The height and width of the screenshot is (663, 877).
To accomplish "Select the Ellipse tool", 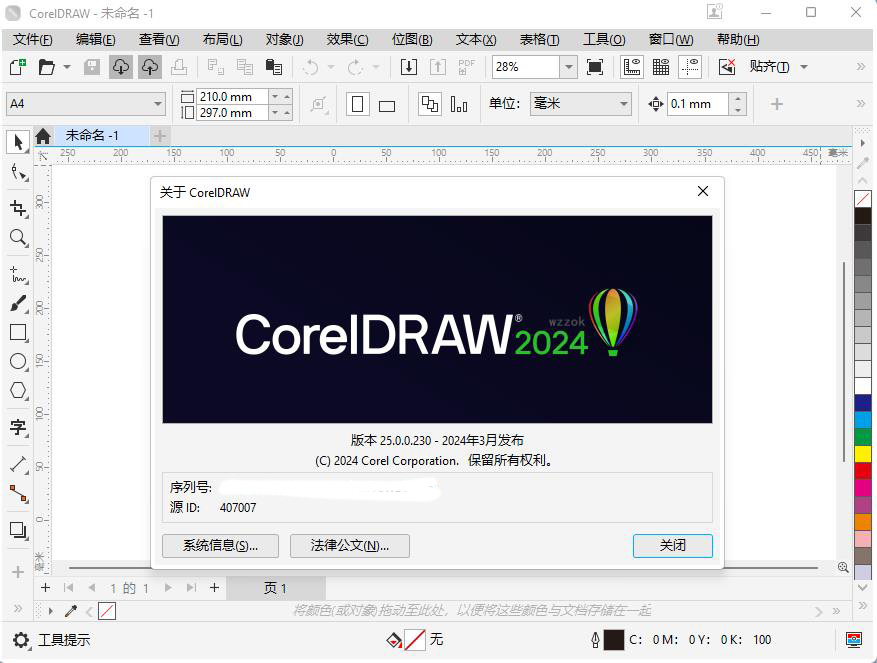I will pyautogui.click(x=18, y=361).
